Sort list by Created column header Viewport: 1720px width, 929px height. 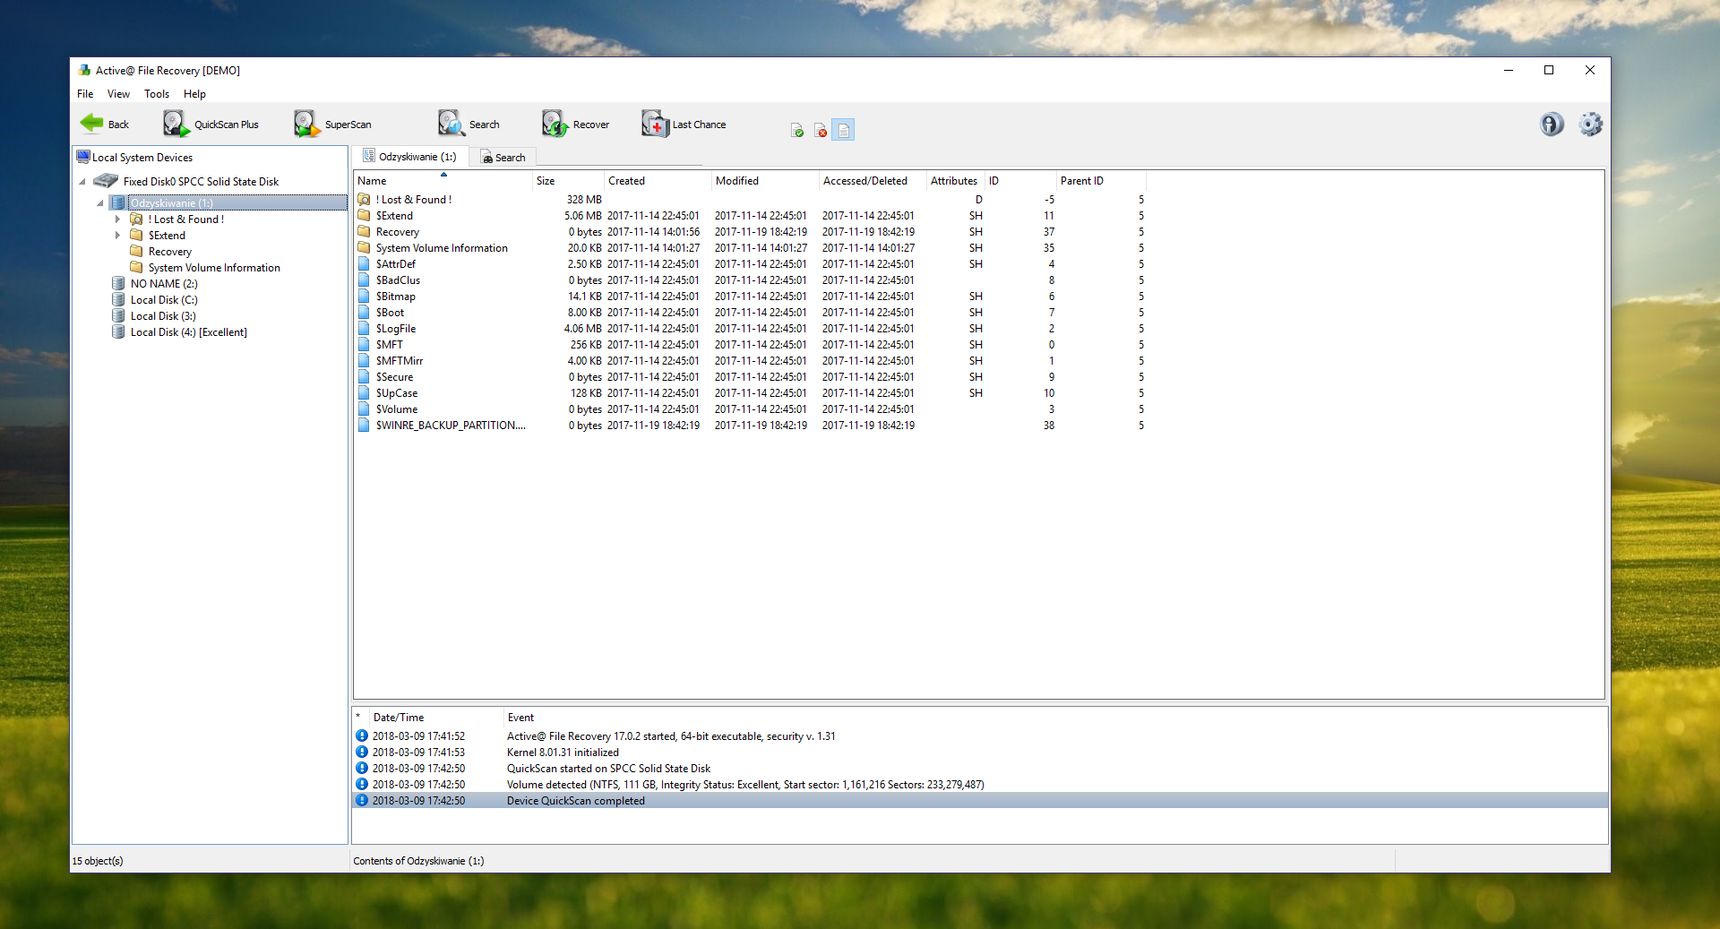click(658, 181)
